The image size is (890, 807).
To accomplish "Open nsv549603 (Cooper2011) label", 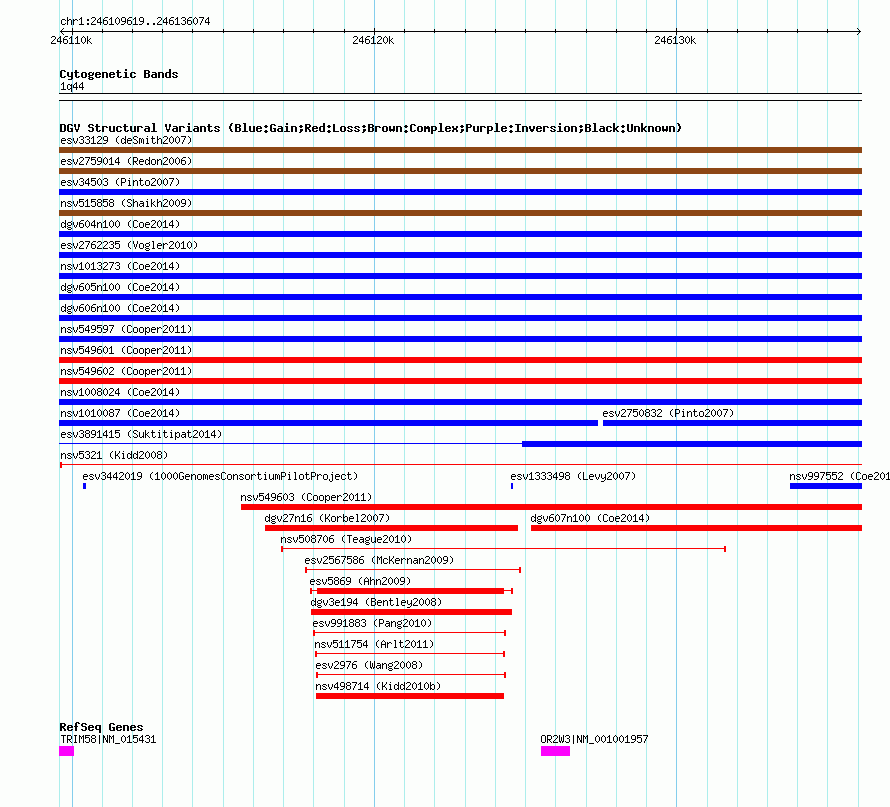I will (x=306, y=497).
